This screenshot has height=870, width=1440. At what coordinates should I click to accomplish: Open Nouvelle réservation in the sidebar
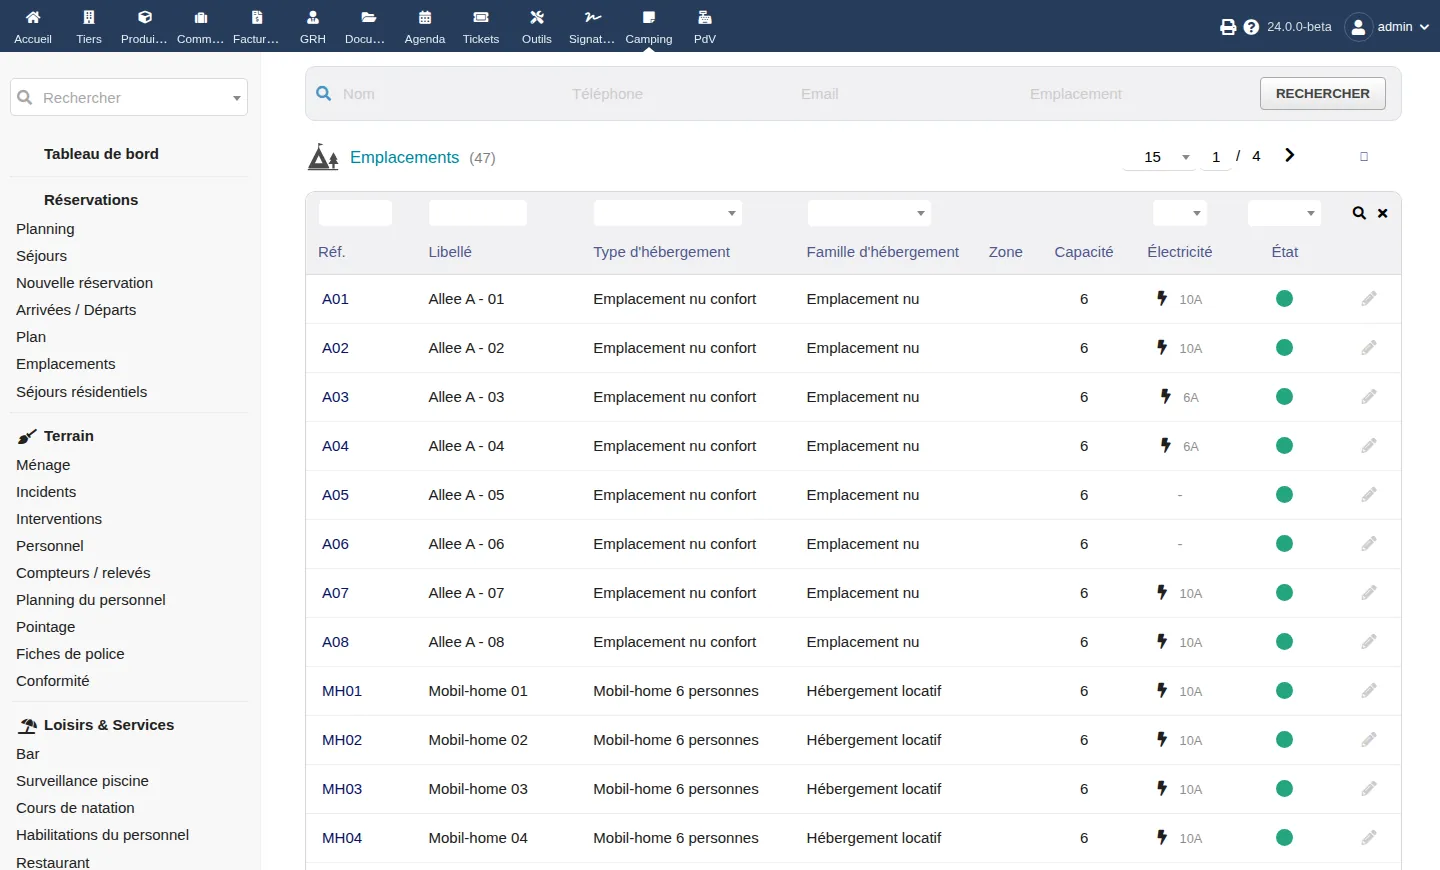[x=85, y=283]
